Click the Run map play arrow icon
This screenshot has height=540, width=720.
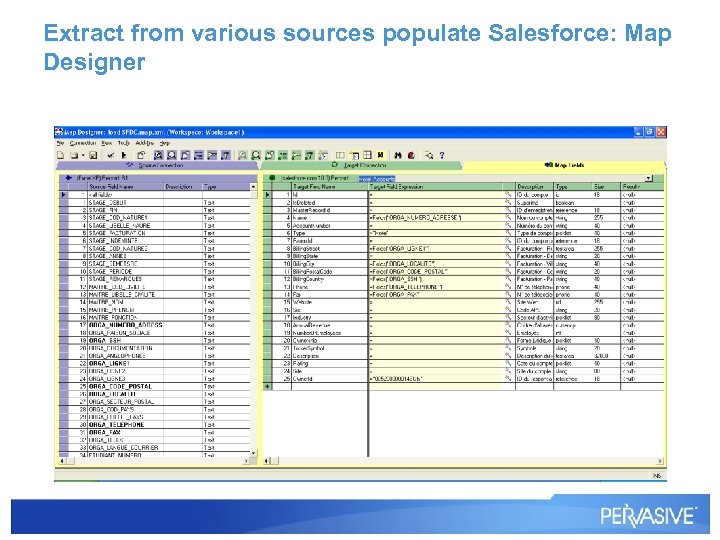point(124,155)
